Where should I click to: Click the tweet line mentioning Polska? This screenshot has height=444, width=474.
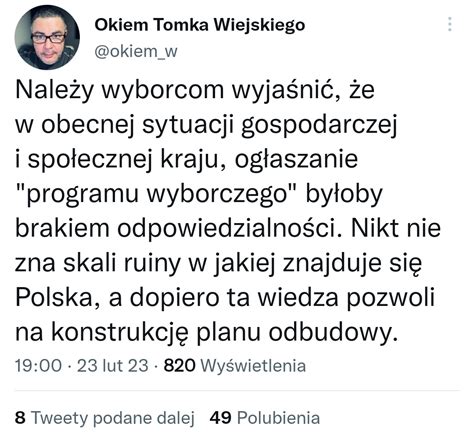pyautogui.click(x=225, y=298)
